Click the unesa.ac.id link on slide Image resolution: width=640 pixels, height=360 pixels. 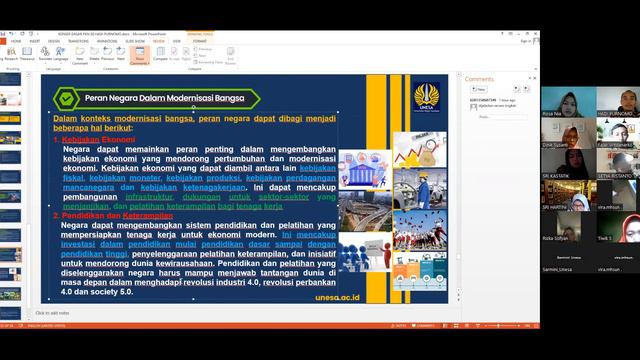337,297
